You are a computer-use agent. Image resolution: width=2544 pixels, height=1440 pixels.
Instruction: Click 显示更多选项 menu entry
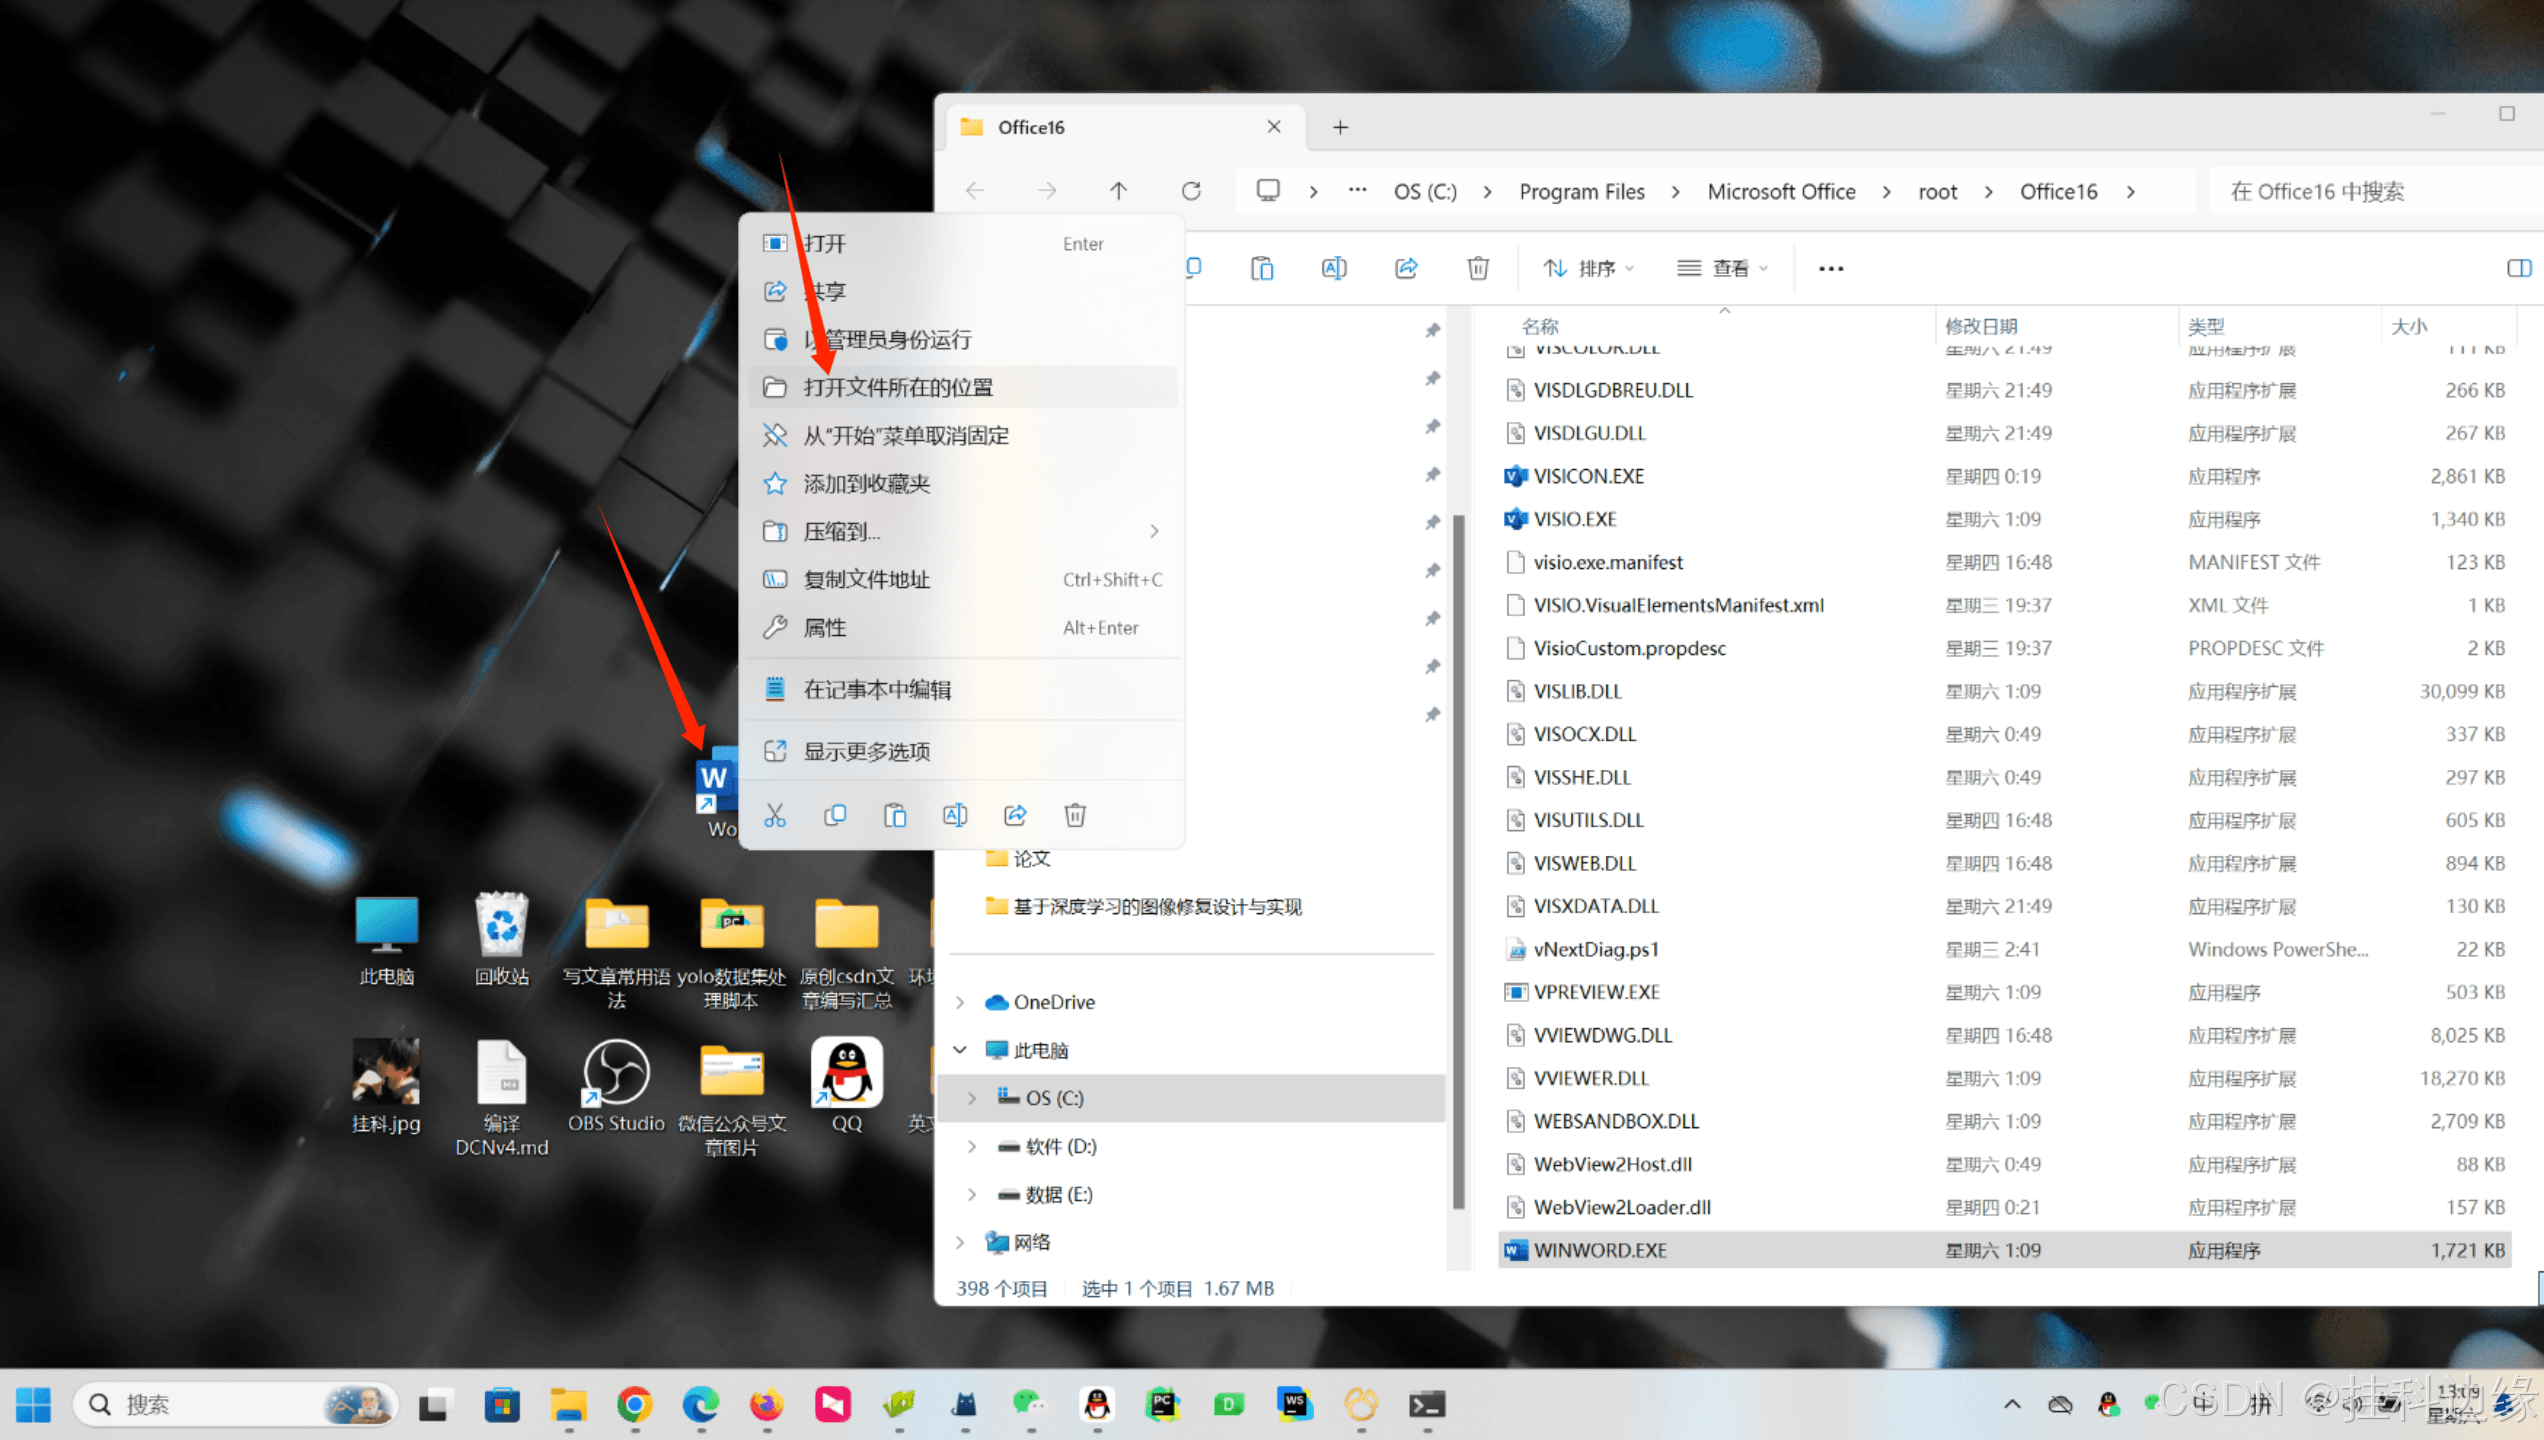click(866, 751)
